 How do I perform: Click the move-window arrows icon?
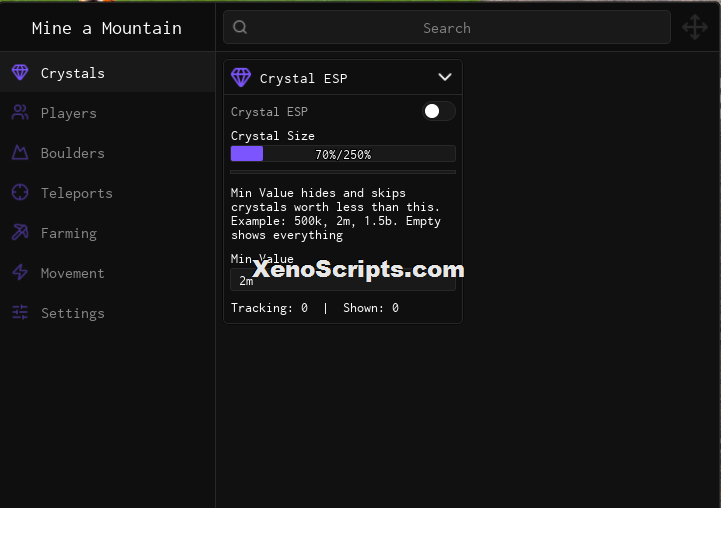(695, 27)
